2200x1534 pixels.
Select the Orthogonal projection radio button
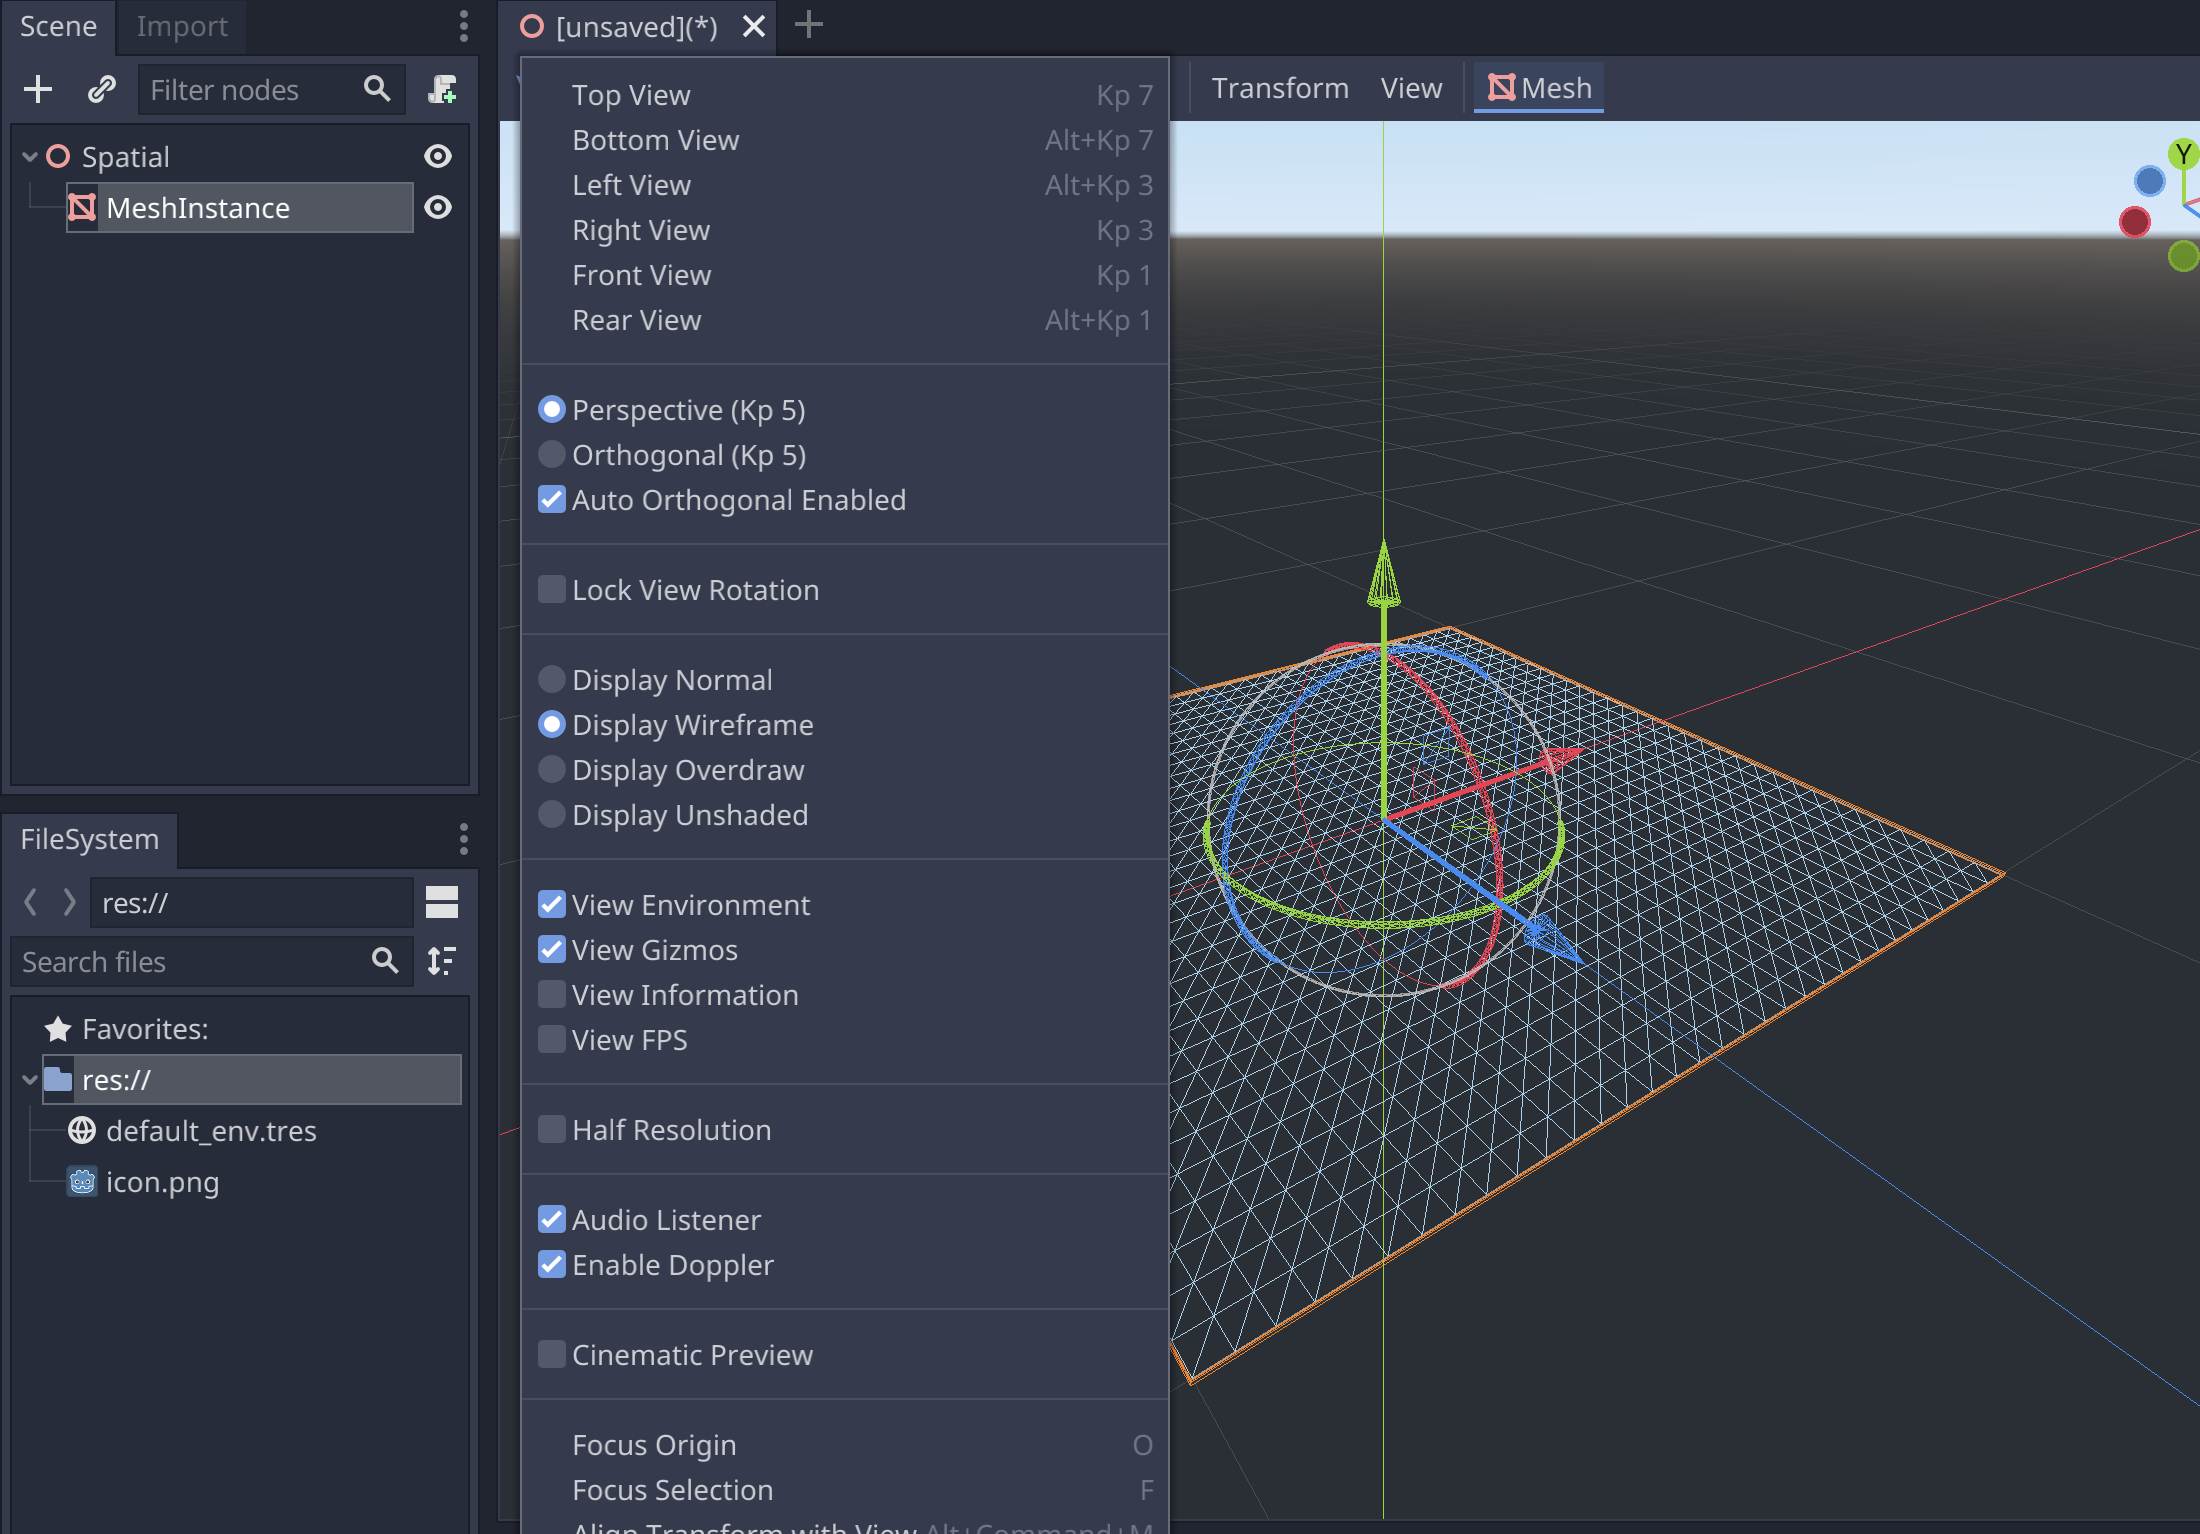[x=551, y=454]
